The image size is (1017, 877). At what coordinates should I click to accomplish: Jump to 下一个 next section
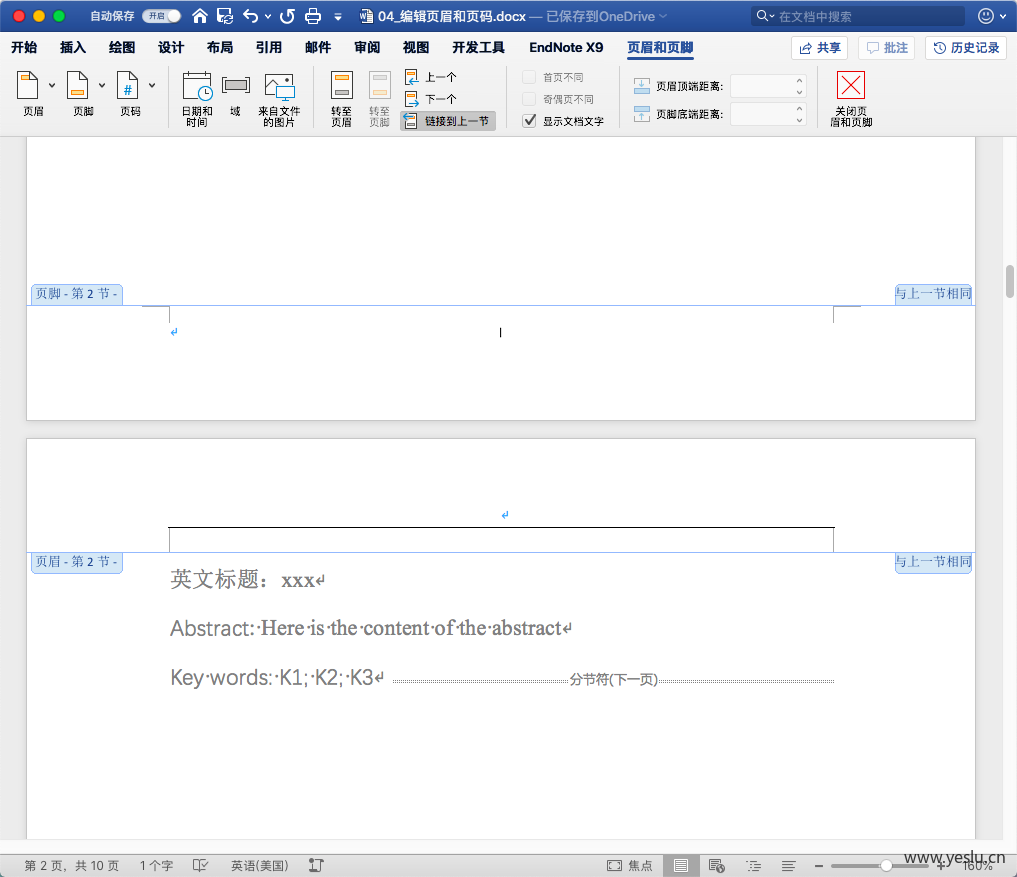point(431,99)
